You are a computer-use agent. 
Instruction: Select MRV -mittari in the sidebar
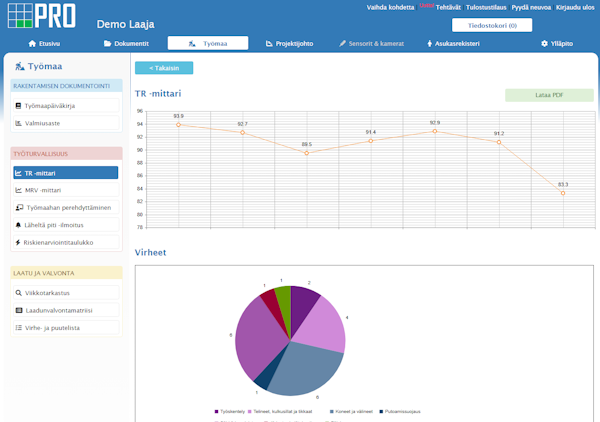pyautogui.click(x=65, y=189)
